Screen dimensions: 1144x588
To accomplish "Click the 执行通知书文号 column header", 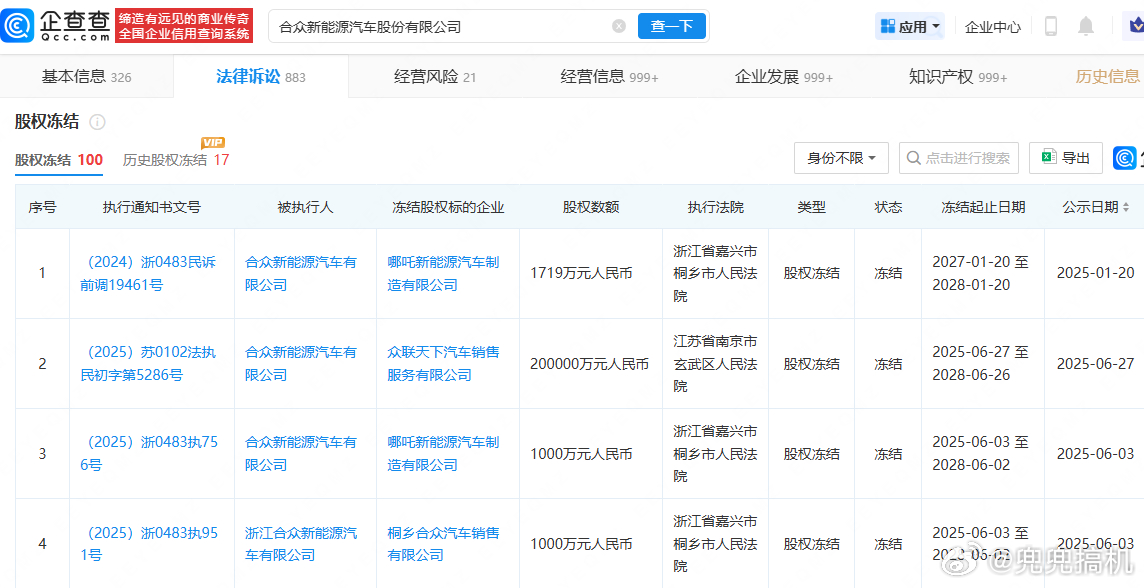I will 152,207.
